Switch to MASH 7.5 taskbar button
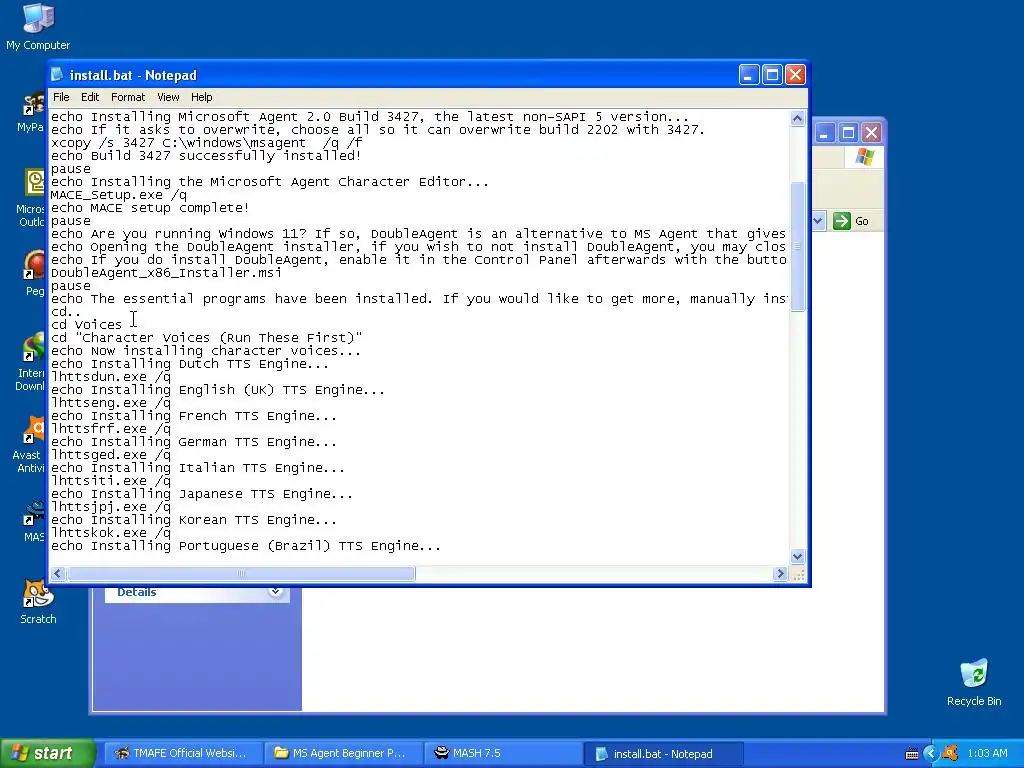 click(x=502, y=753)
